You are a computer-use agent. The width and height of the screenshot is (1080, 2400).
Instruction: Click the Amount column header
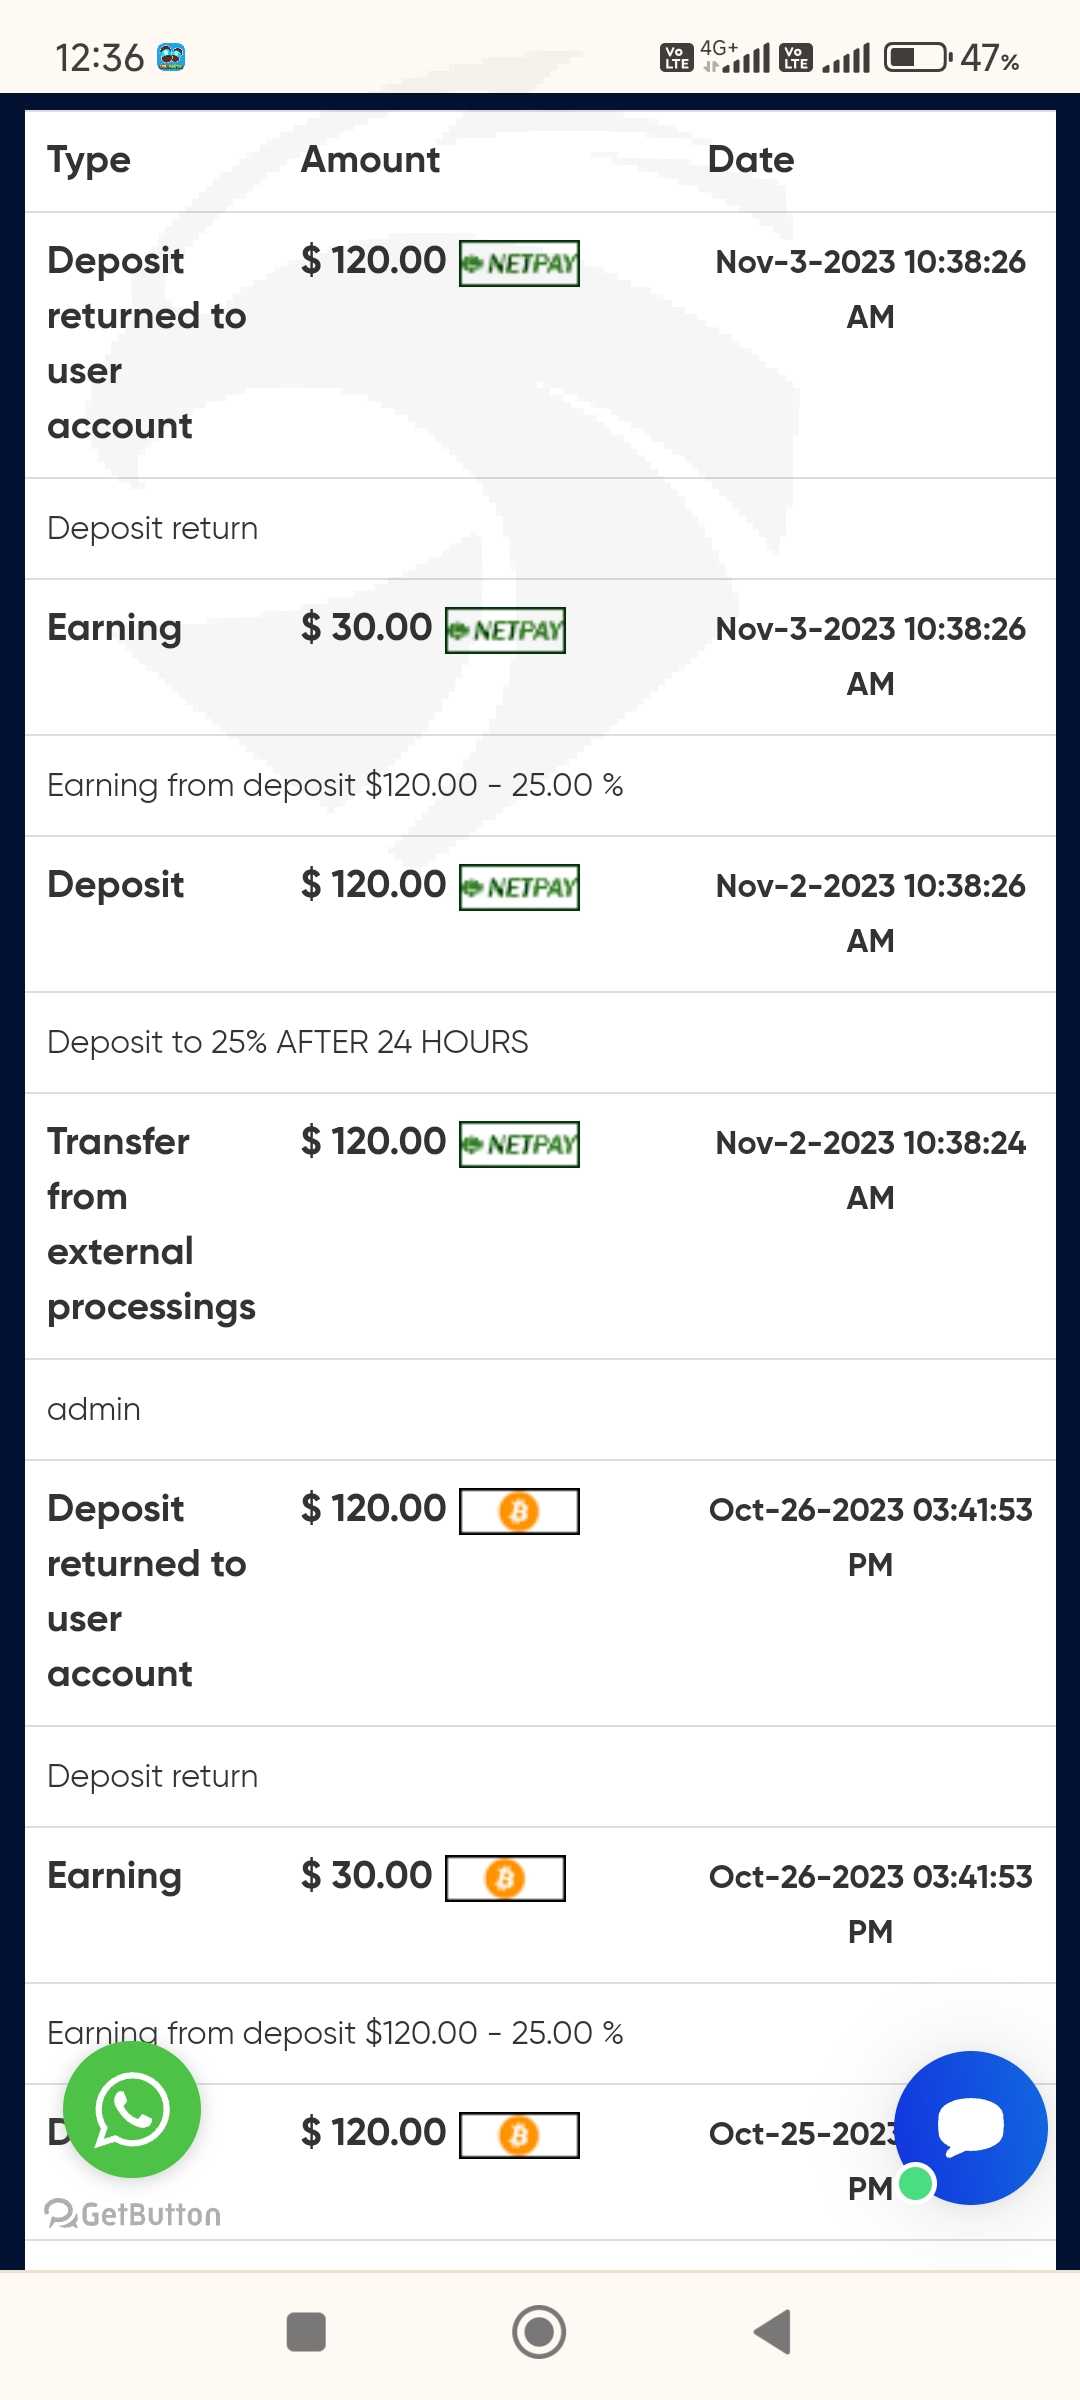pos(370,160)
